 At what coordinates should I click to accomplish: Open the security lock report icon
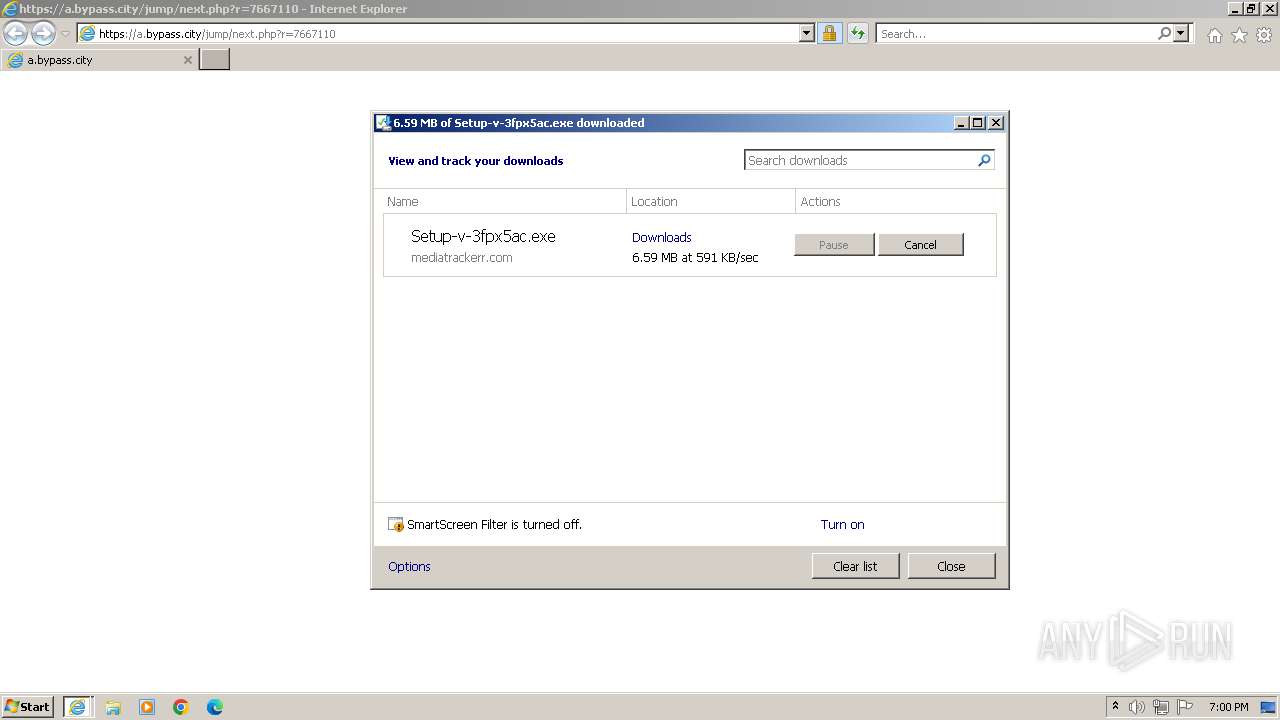click(829, 33)
